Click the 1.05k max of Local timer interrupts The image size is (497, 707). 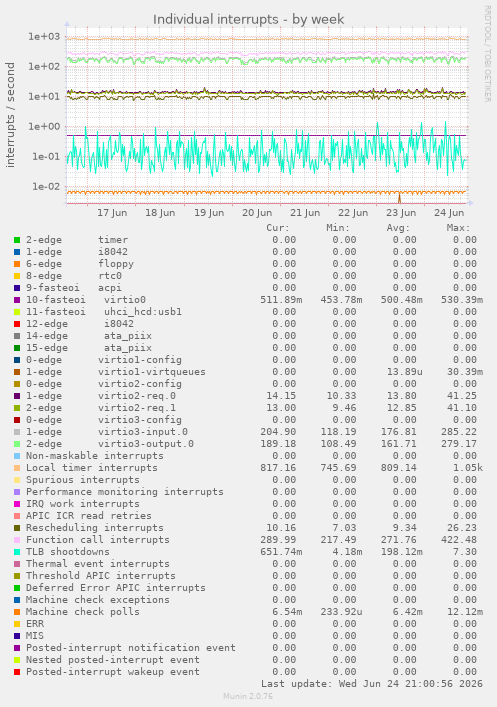pyautogui.click(x=468, y=468)
